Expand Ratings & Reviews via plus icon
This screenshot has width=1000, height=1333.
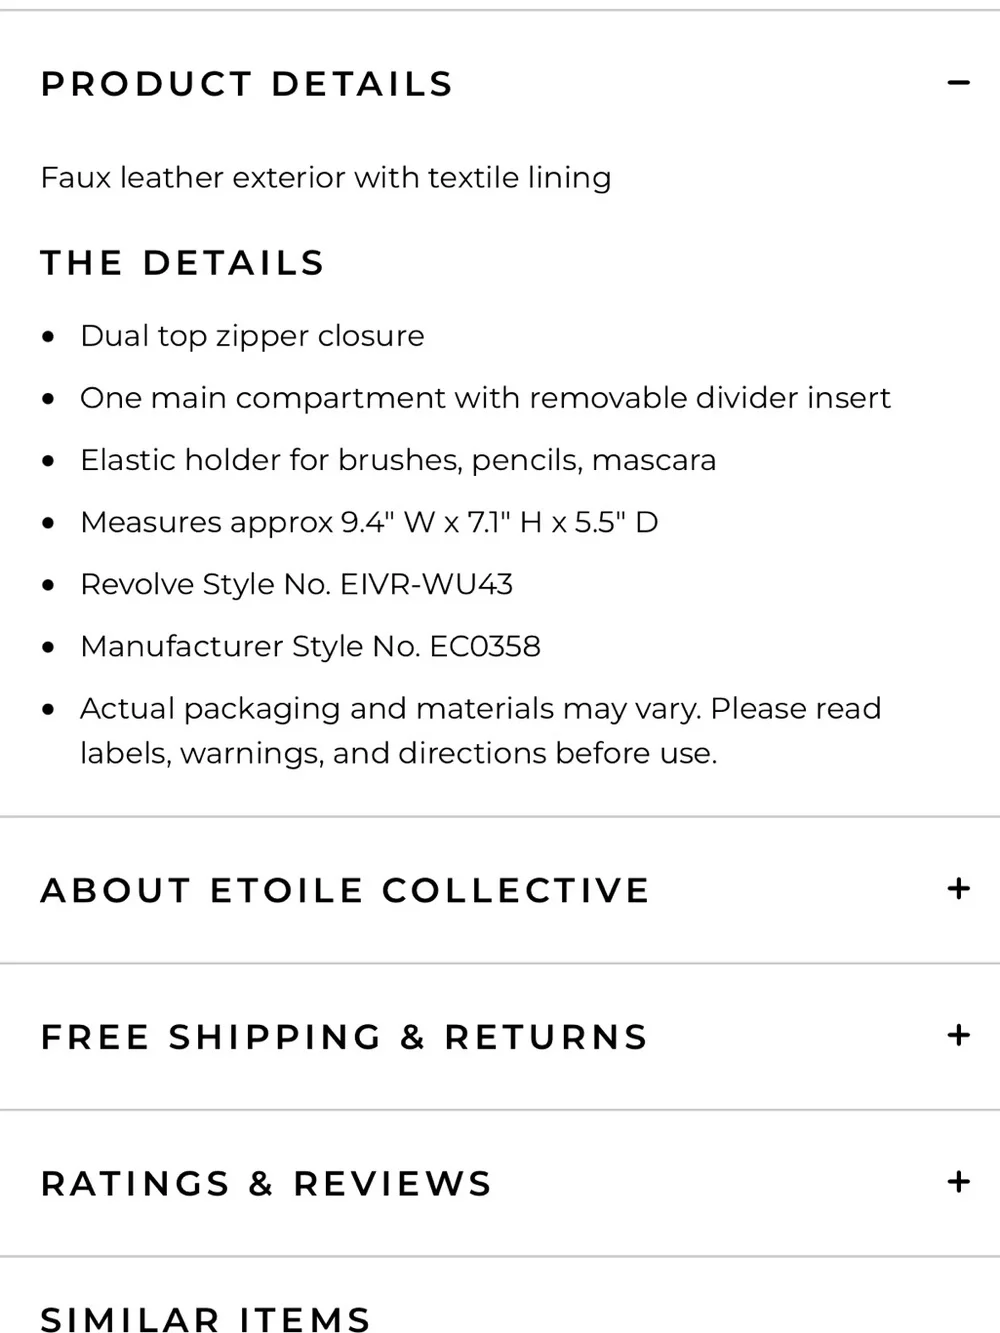[x=958, y=1182]
